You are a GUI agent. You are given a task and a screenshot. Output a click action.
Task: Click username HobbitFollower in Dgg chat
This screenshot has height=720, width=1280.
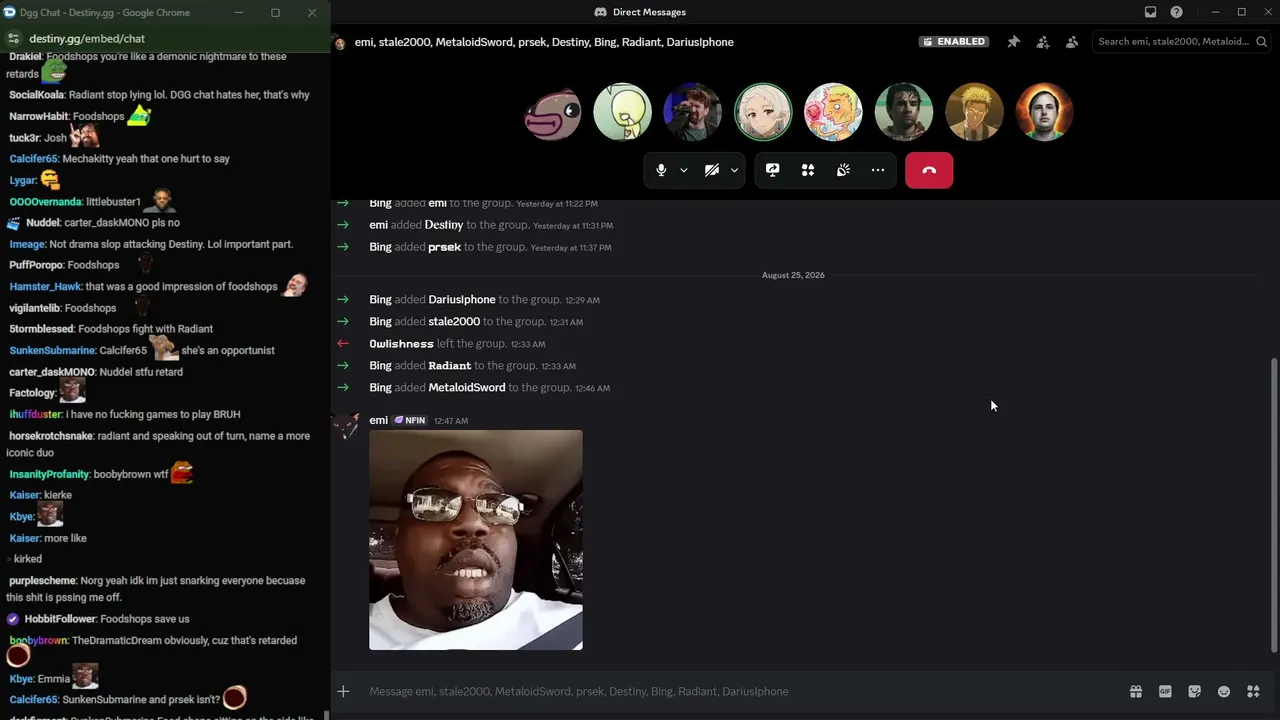click(59, 620)
